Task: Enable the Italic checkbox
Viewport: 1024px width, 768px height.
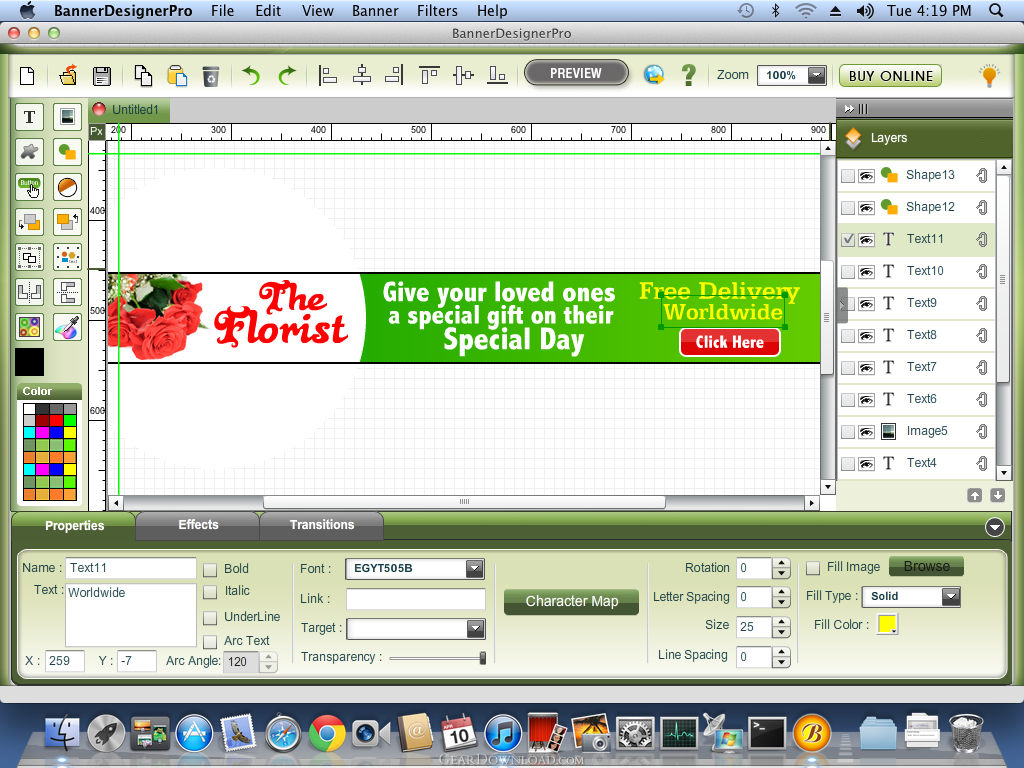Action: (210, 592)
